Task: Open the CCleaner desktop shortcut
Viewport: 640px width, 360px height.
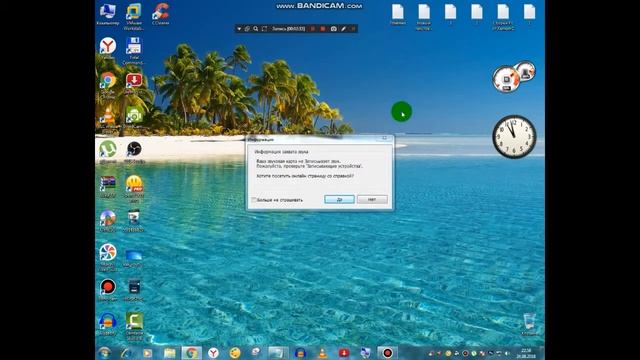Action: pyautogui.click(x=160, y=14)
